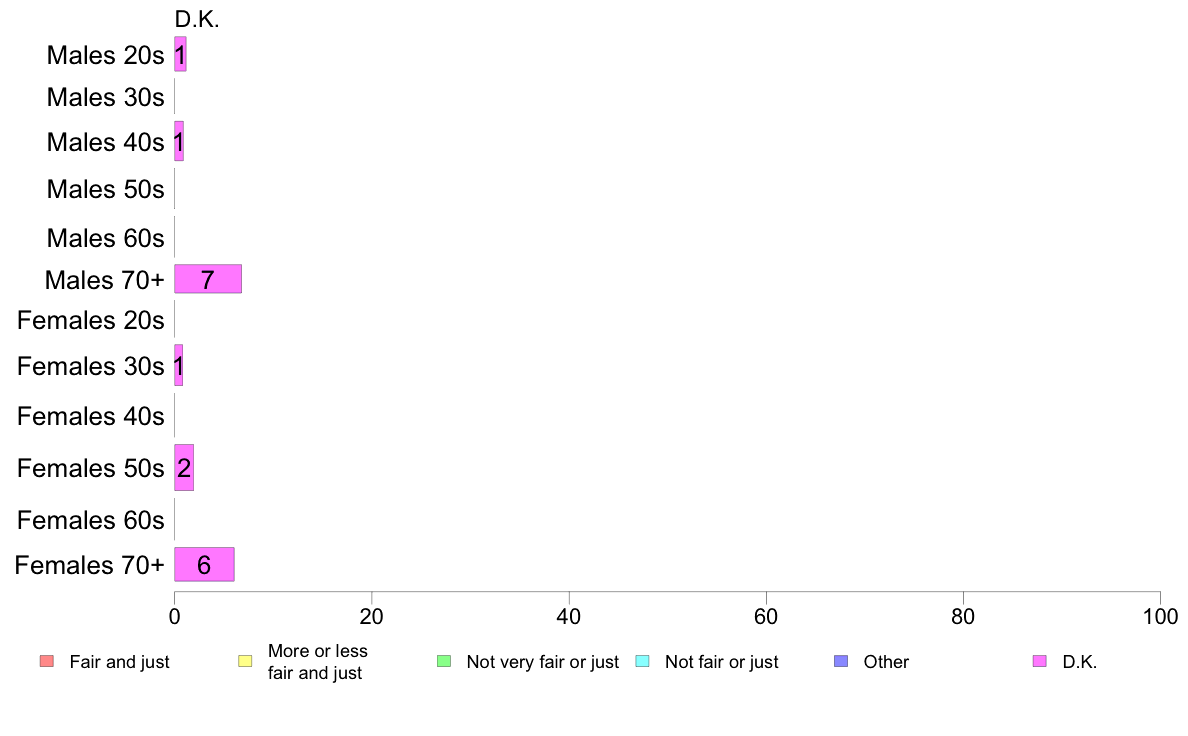Click the D.K. column header
The height and width of the screenshot is (736, 1188).
197,20
